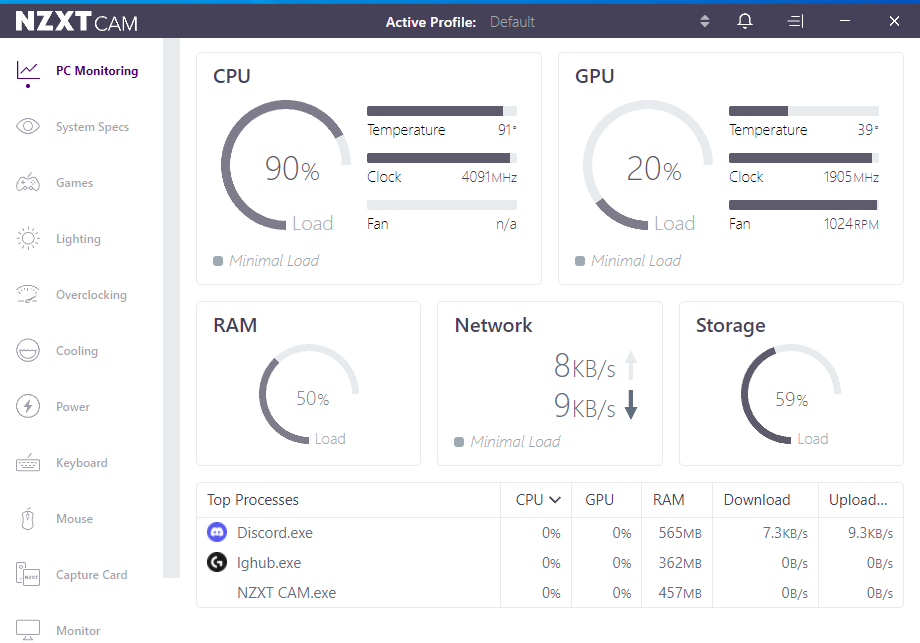Select the Lighting sun icon
Image resolution: width=920 pixels, height=643 pixels.
point(28,239)
